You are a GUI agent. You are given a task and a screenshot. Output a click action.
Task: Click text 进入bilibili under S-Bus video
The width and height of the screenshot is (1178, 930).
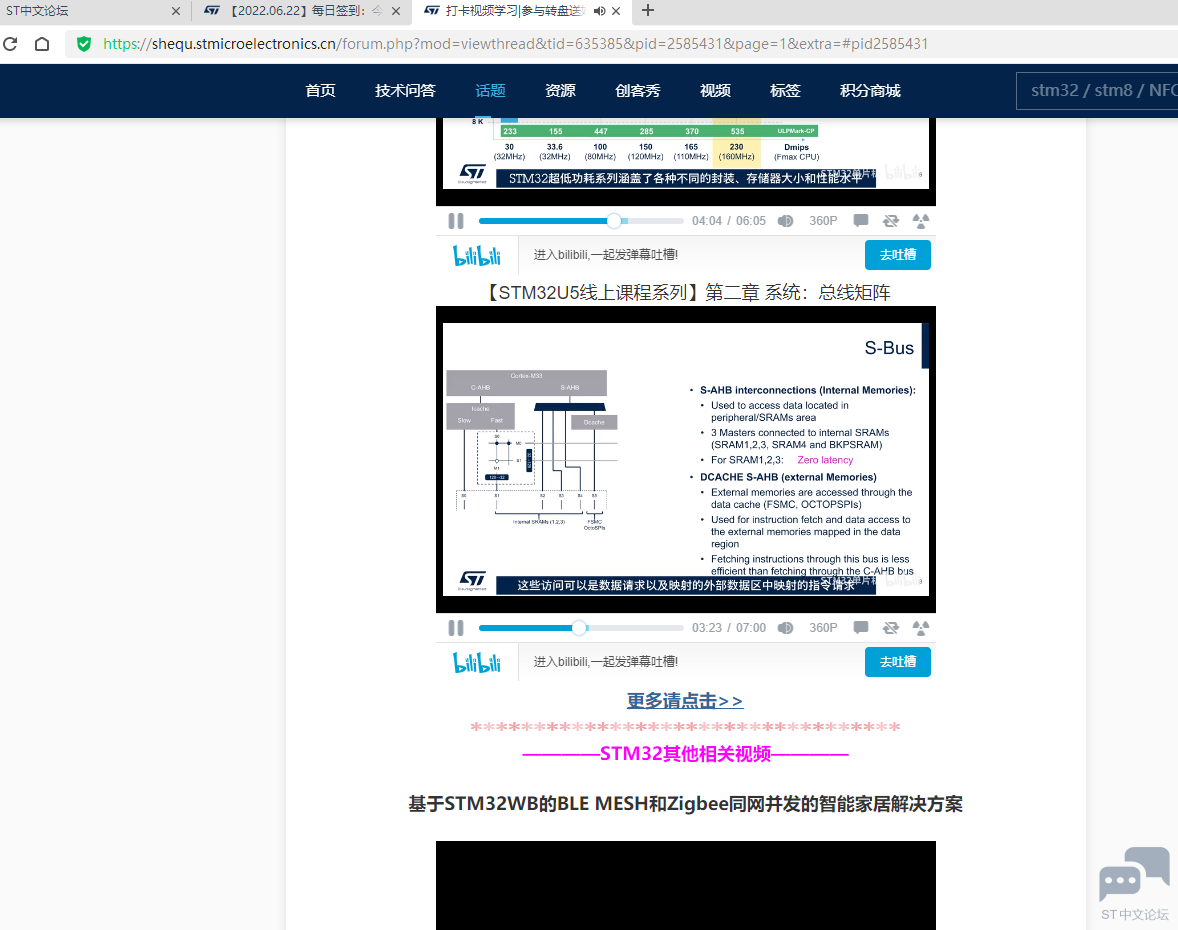[x=606, y=662]
